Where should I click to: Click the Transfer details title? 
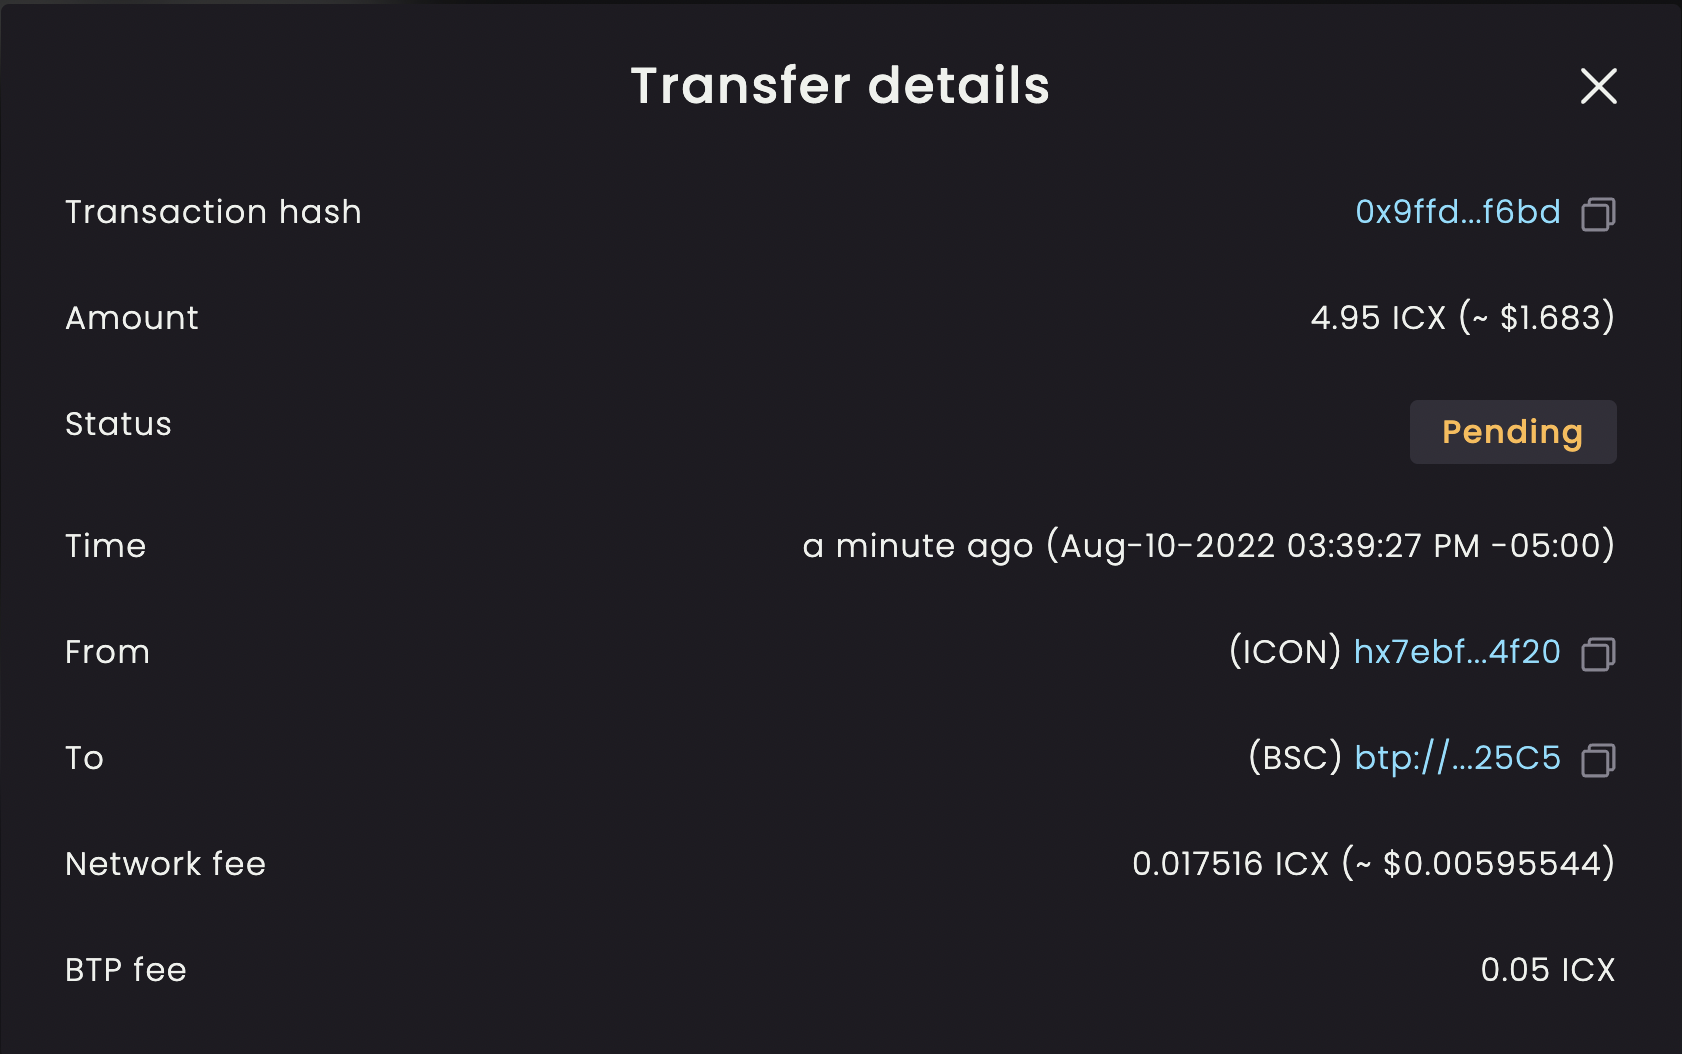839,85
